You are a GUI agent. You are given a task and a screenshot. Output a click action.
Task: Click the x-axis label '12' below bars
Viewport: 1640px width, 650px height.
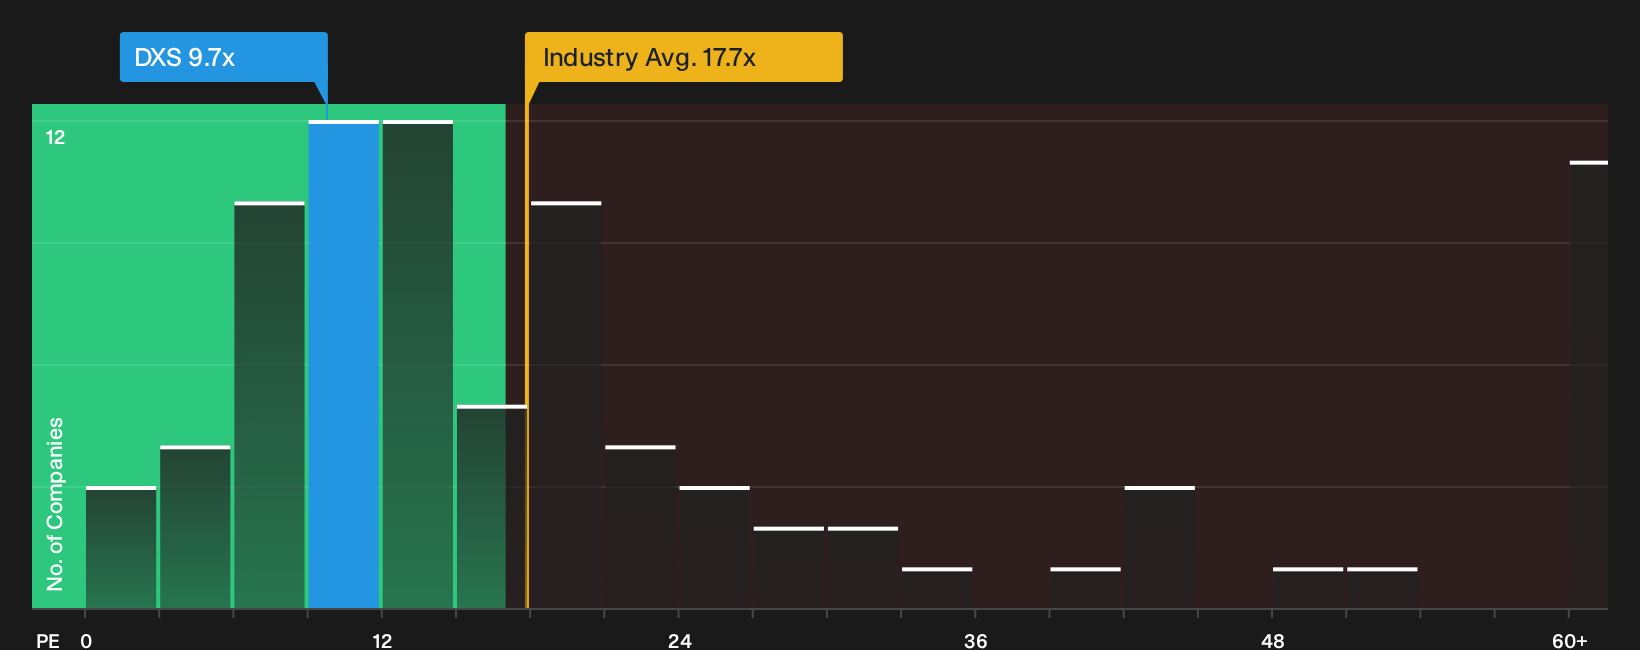click(382, 640)
